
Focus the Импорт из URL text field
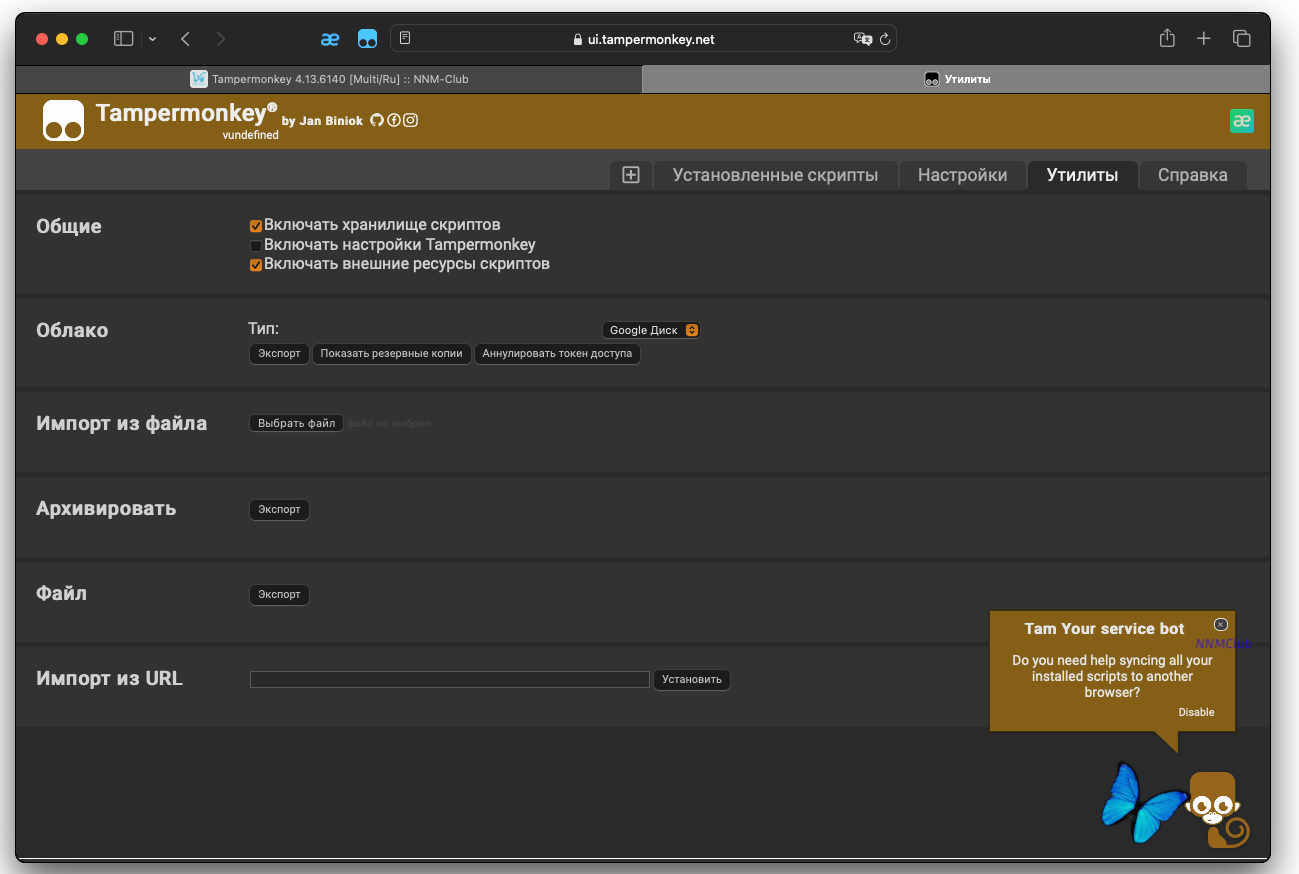[450, 679]
